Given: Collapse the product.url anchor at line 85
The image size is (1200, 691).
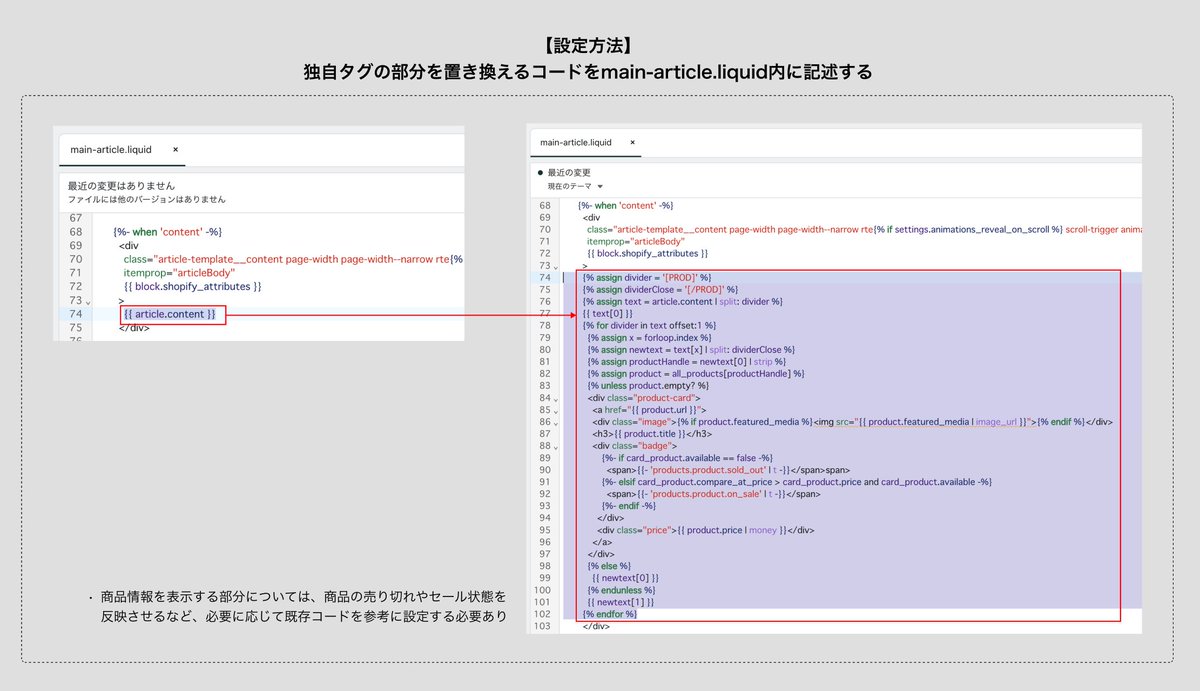Looking at the screenshot, I should (x=557, y=410).
